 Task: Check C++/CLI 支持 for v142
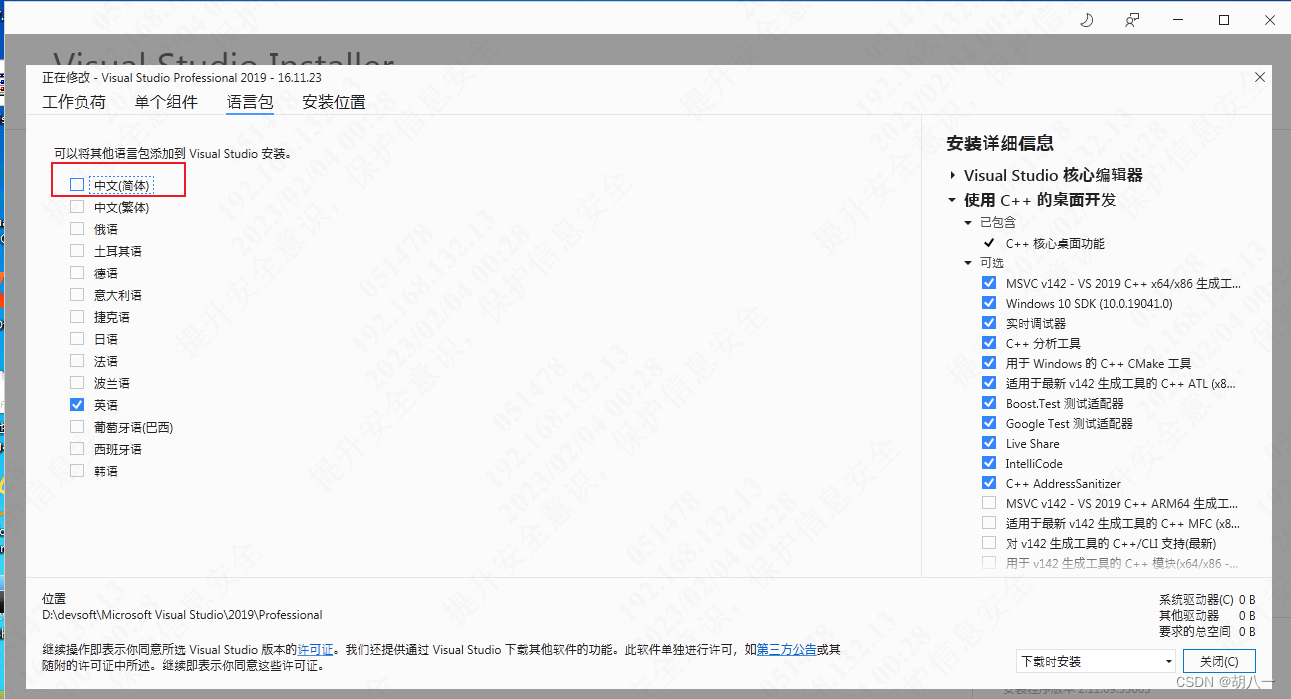coord(989,543)
